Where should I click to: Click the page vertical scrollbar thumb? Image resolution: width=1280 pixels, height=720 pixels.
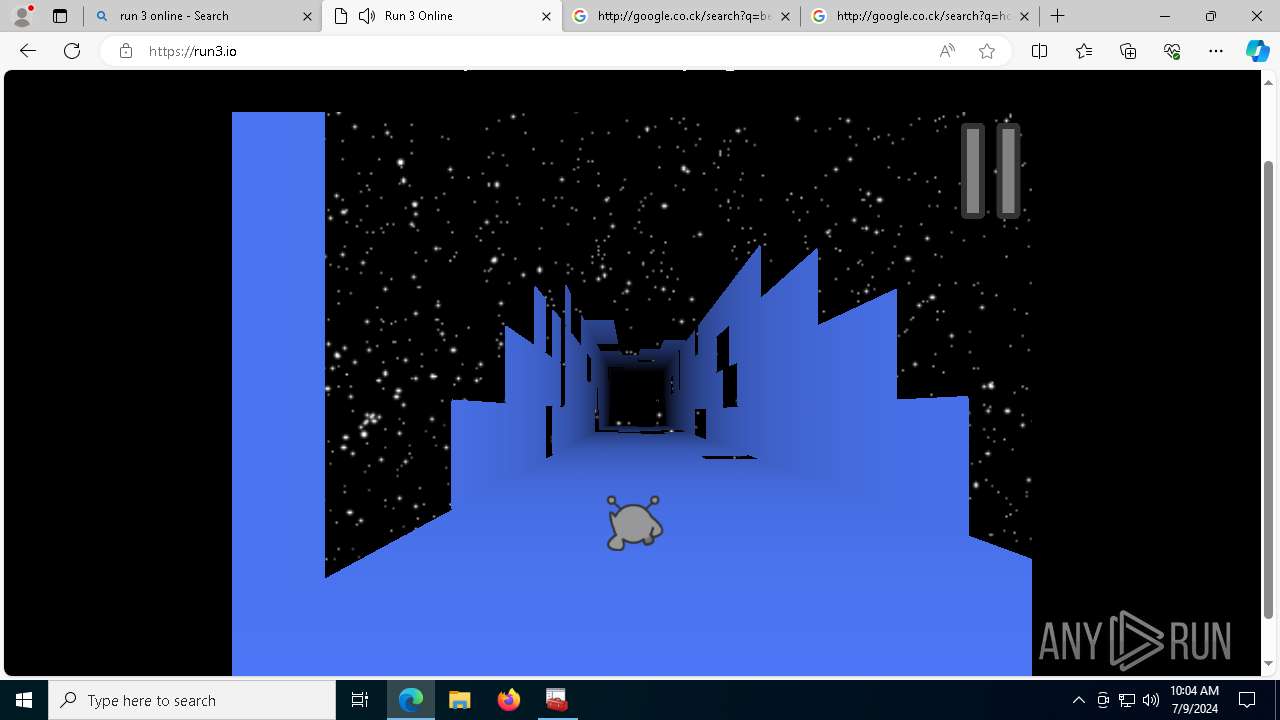click(x=1269, y=389)
